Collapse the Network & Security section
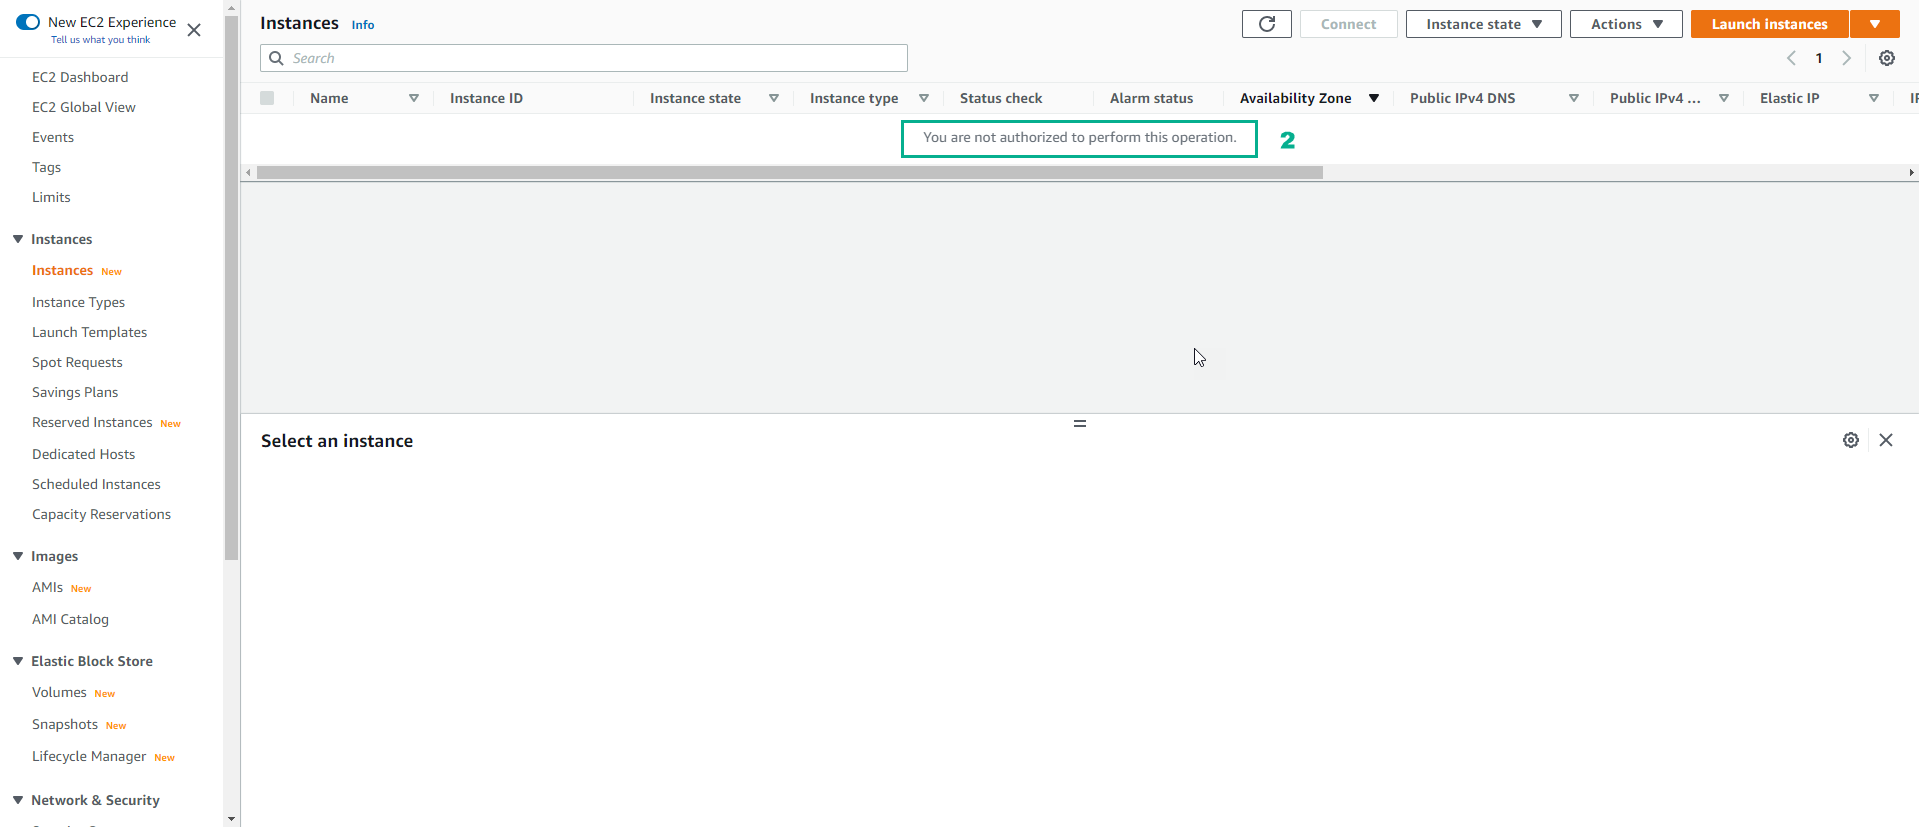This screenshot has width=1919, height=827. (x=18, y=800)
